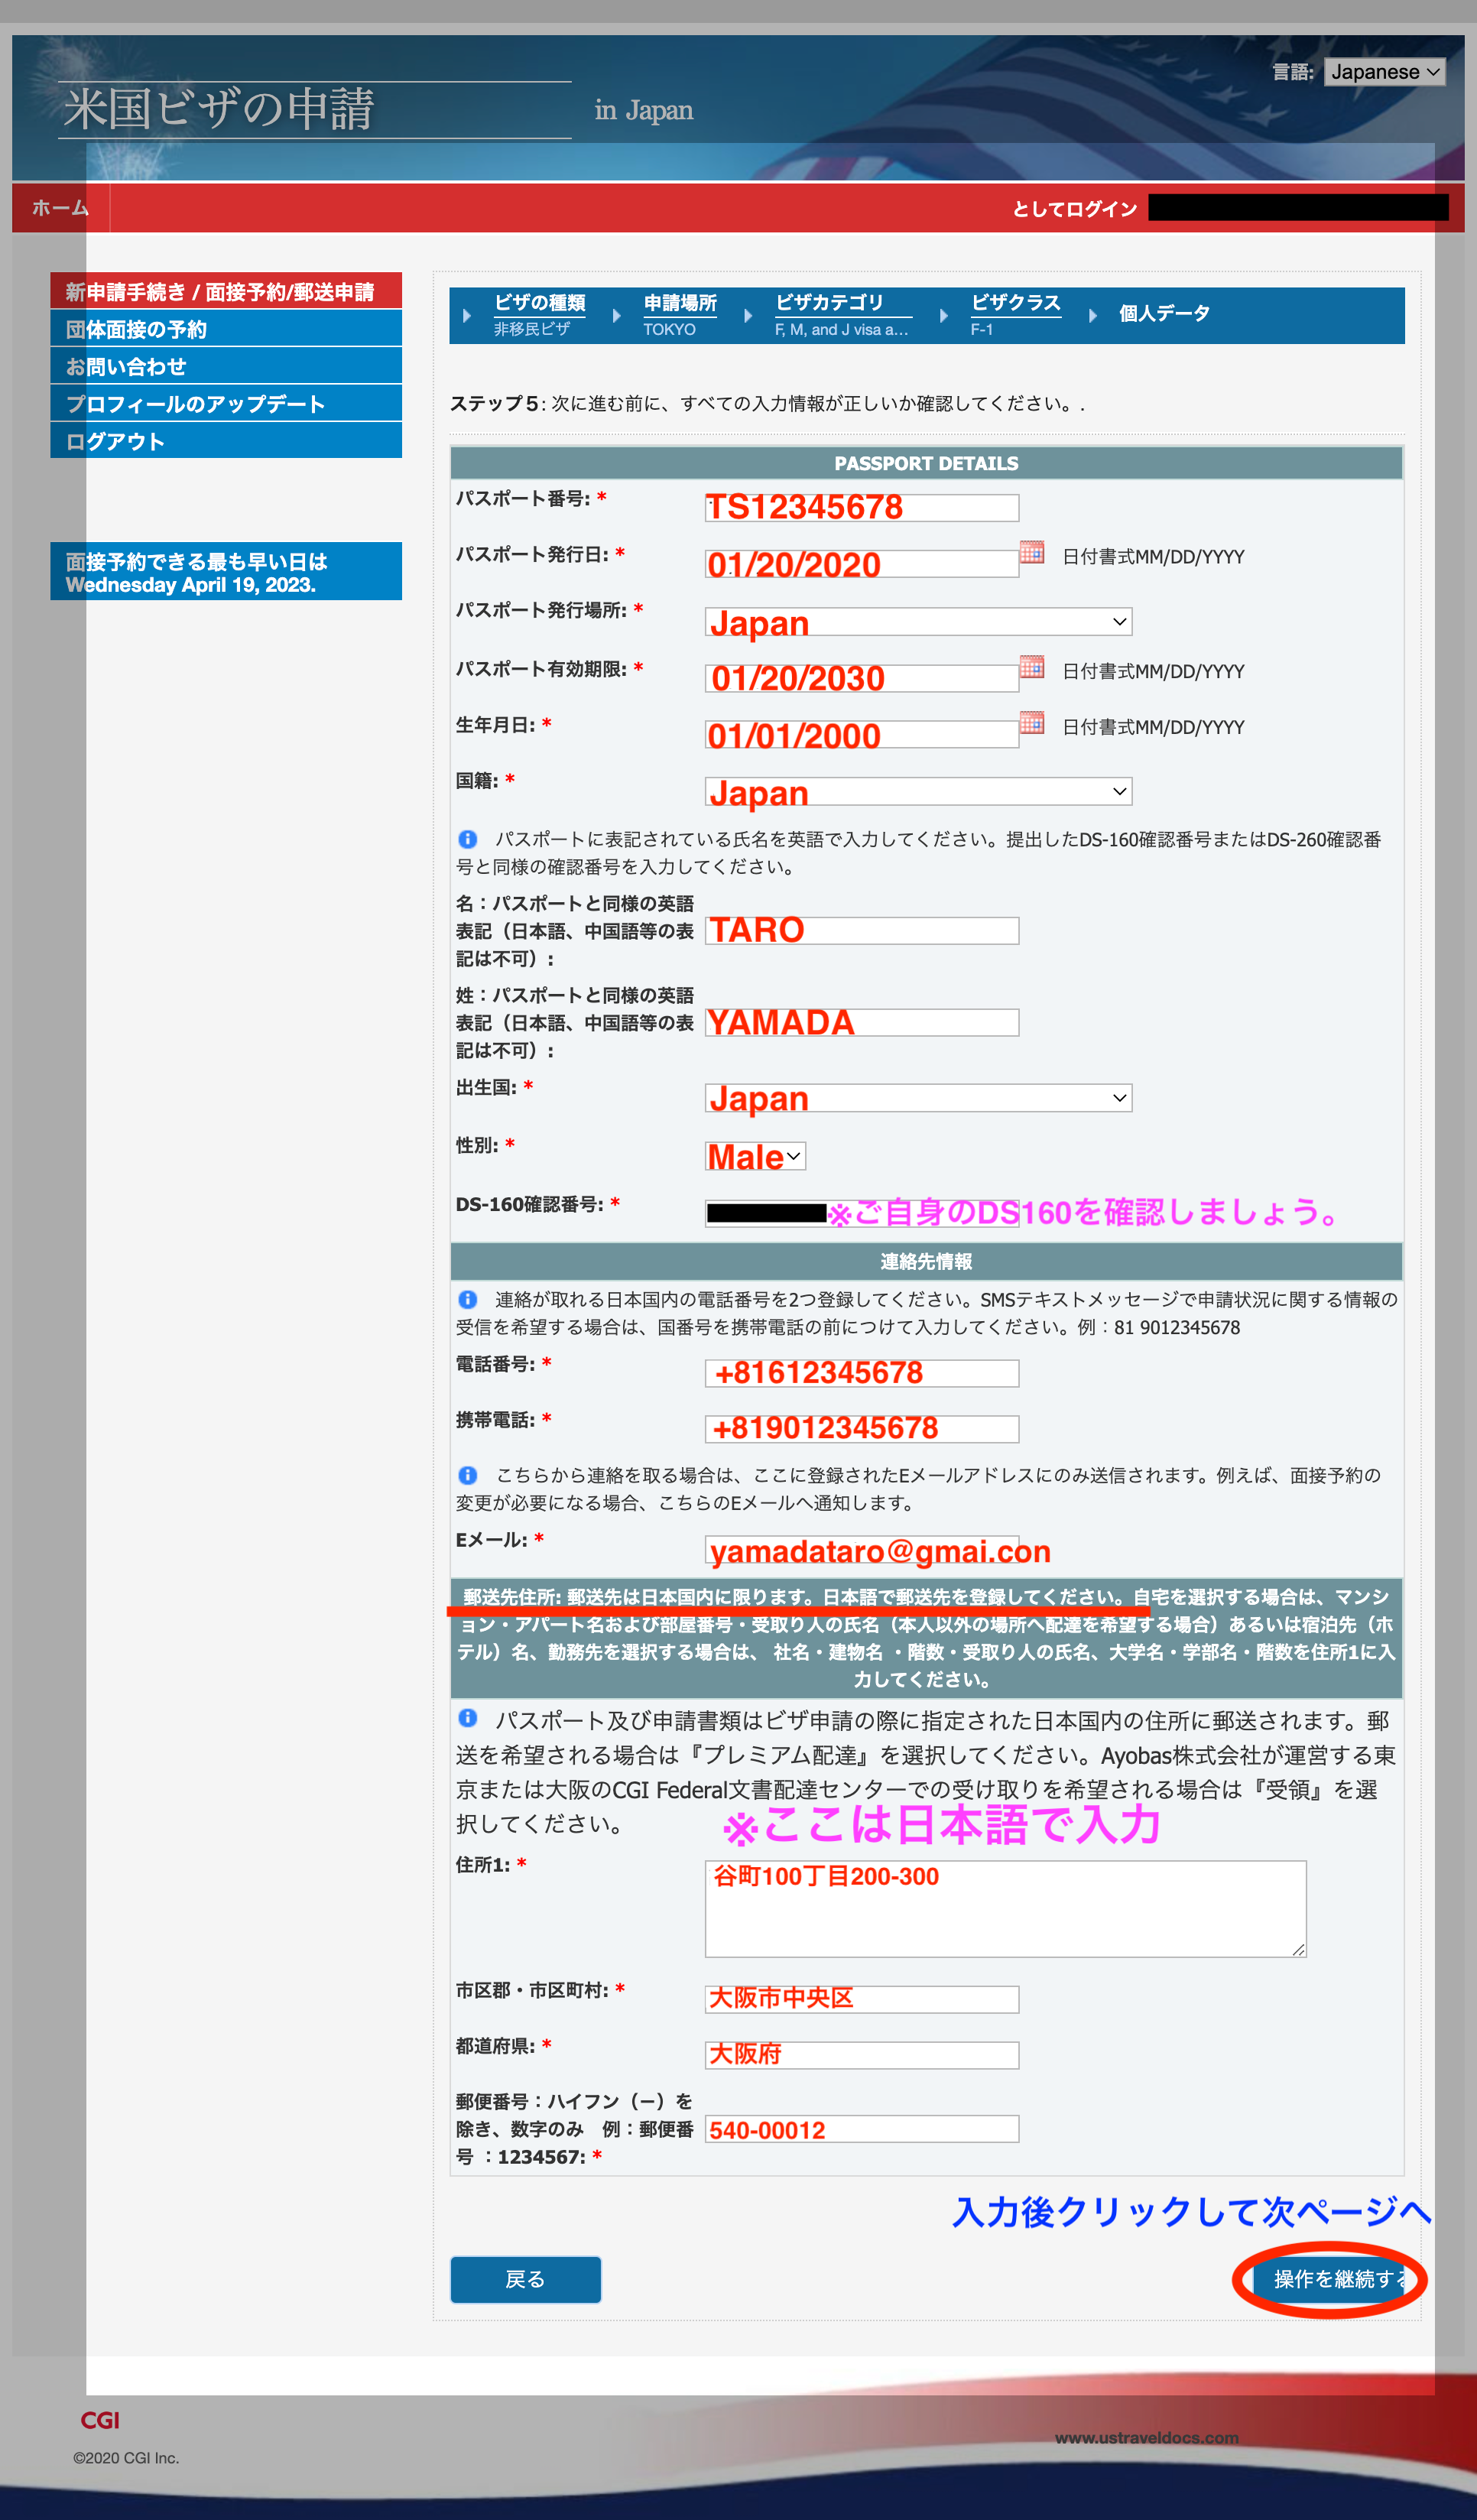Click the CGI logo in footer
This screenshot has width=1477, height=2520.
point(100,2420)
